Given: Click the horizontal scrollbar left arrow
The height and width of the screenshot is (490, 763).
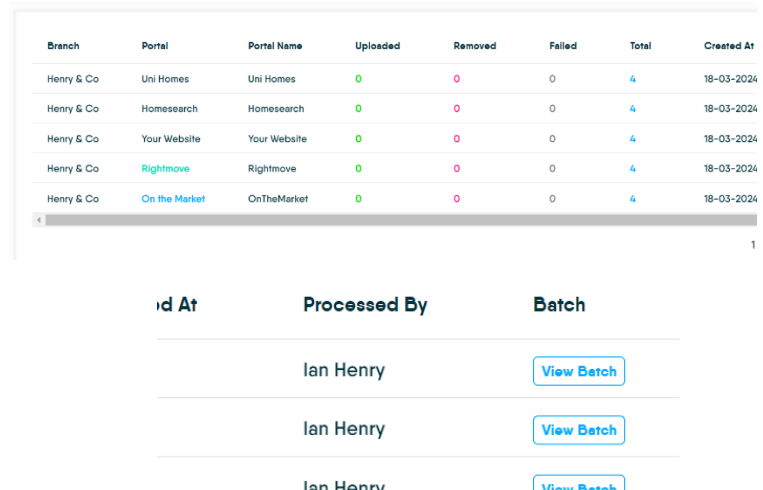Looking at the screenshot, I should pos(39,219).
